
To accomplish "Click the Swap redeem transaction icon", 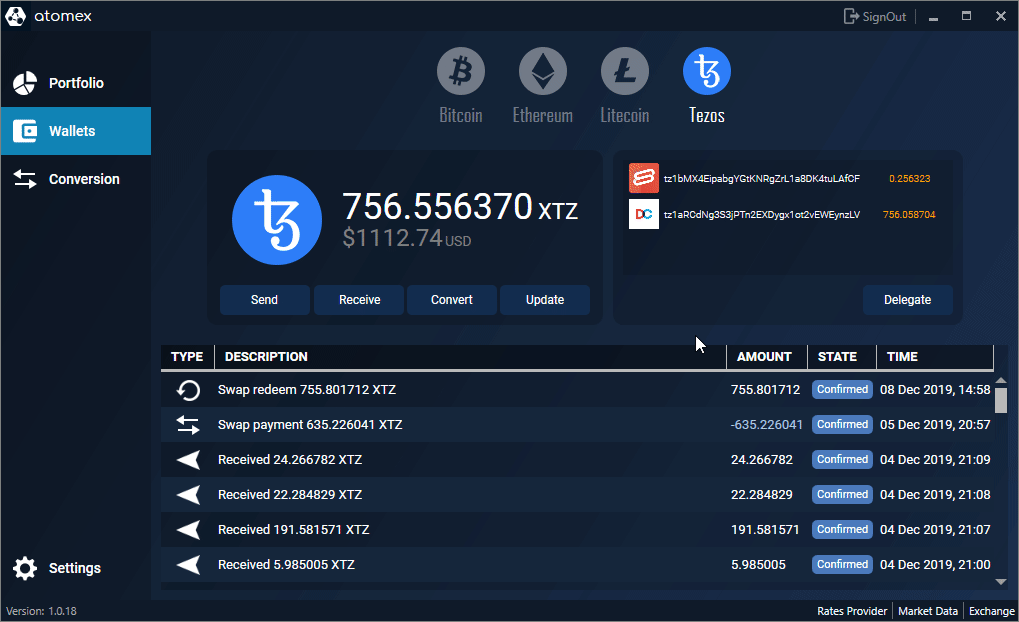I will click(188, 390).
